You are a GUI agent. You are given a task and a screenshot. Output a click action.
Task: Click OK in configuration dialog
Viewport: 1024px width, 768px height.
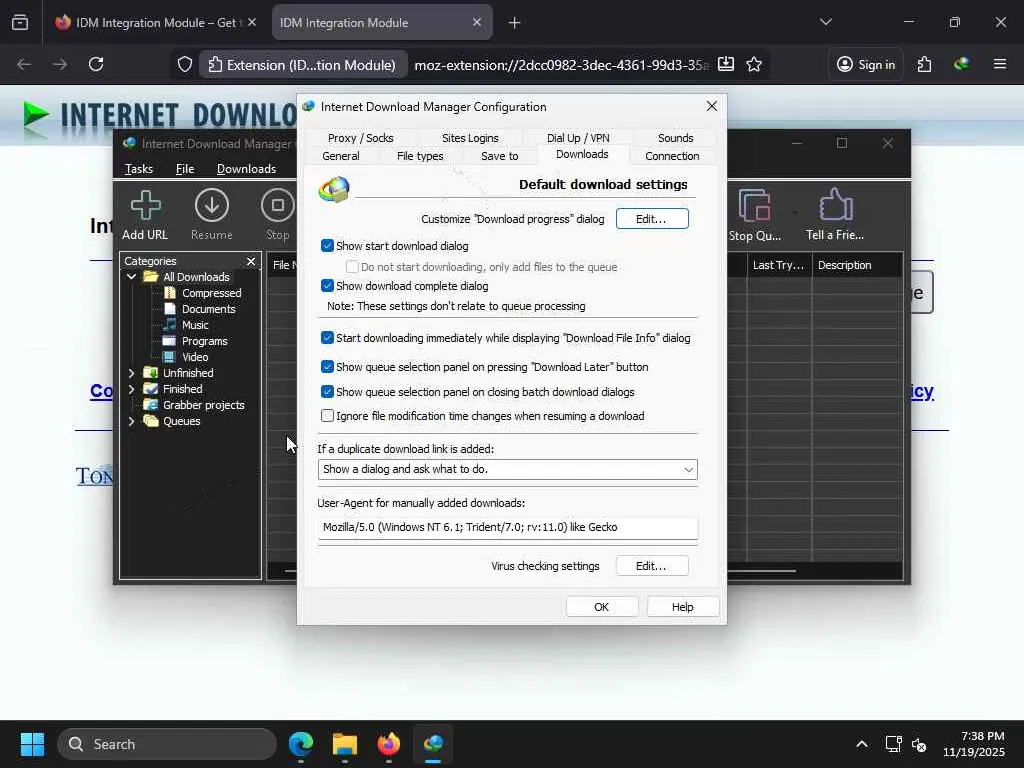click(x=601, y=607)
